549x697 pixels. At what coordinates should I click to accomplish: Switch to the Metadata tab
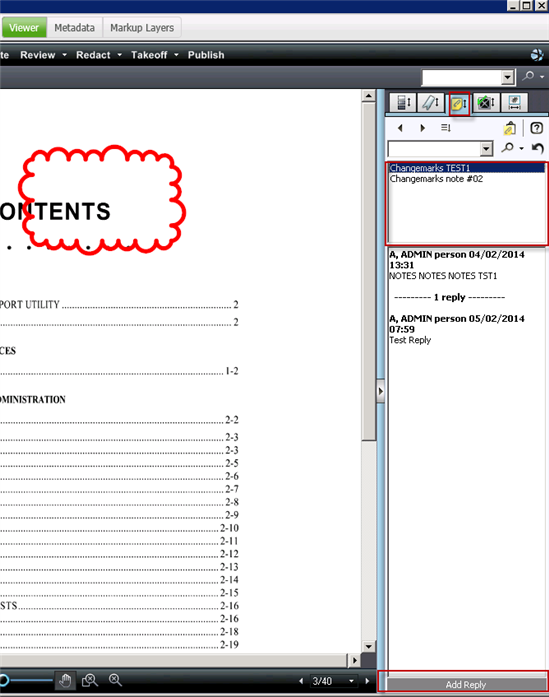tap(75, 28)
